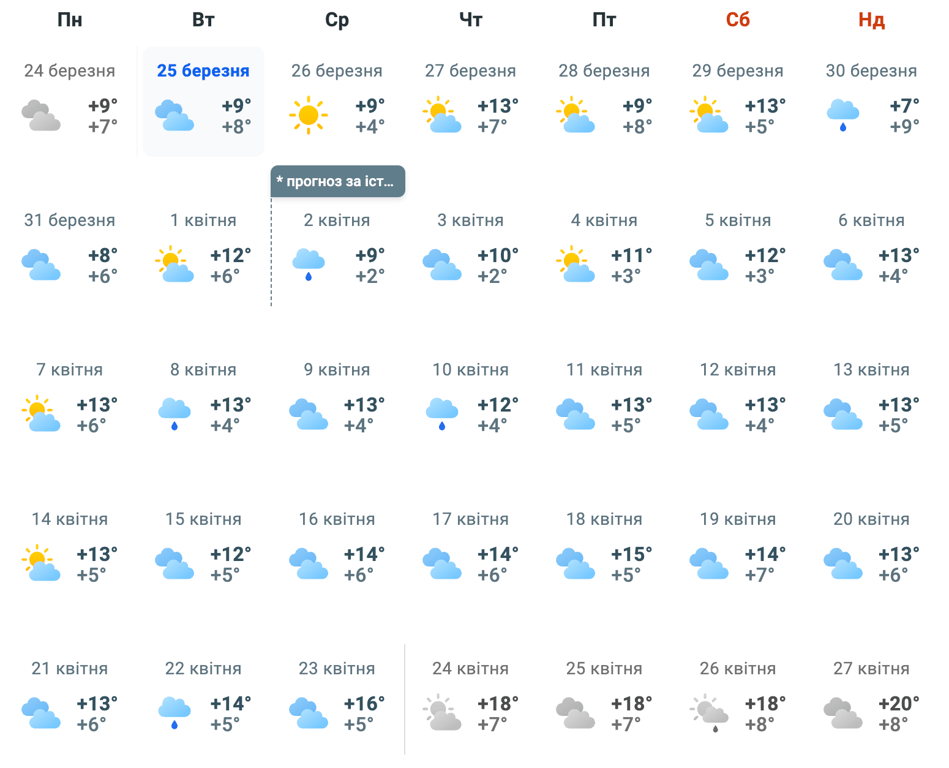Click the partly sunny icon for 1 квітня

point(175,265)
